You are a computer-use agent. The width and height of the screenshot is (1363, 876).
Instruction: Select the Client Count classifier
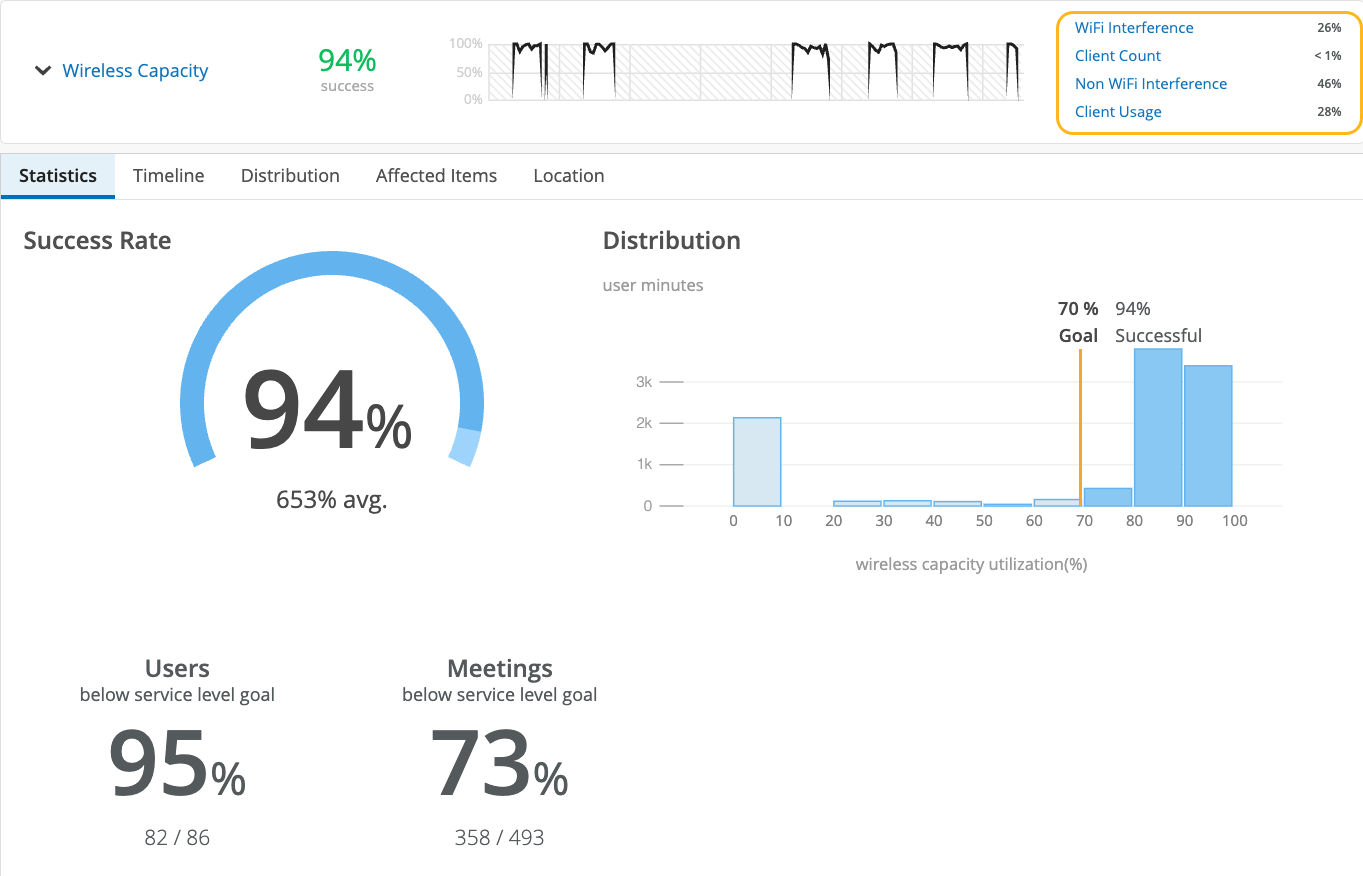tap(1118, 56)
